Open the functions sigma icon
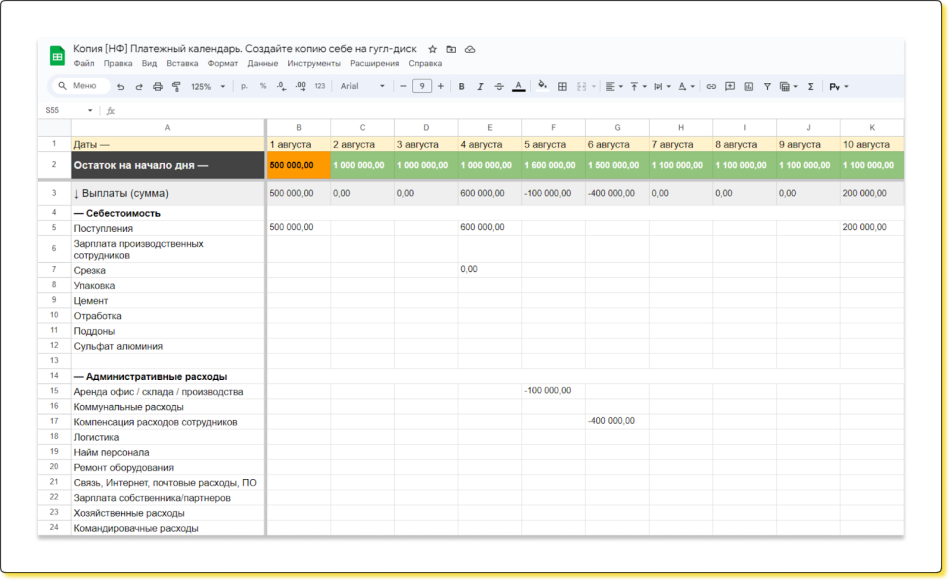The image size is (950, 581). [810, 87]
